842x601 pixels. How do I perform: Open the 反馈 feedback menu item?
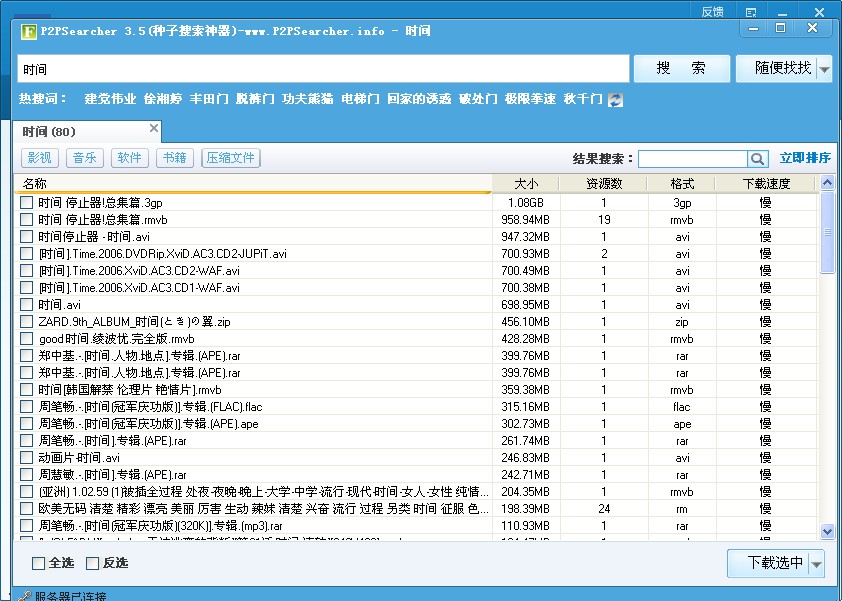711,10
